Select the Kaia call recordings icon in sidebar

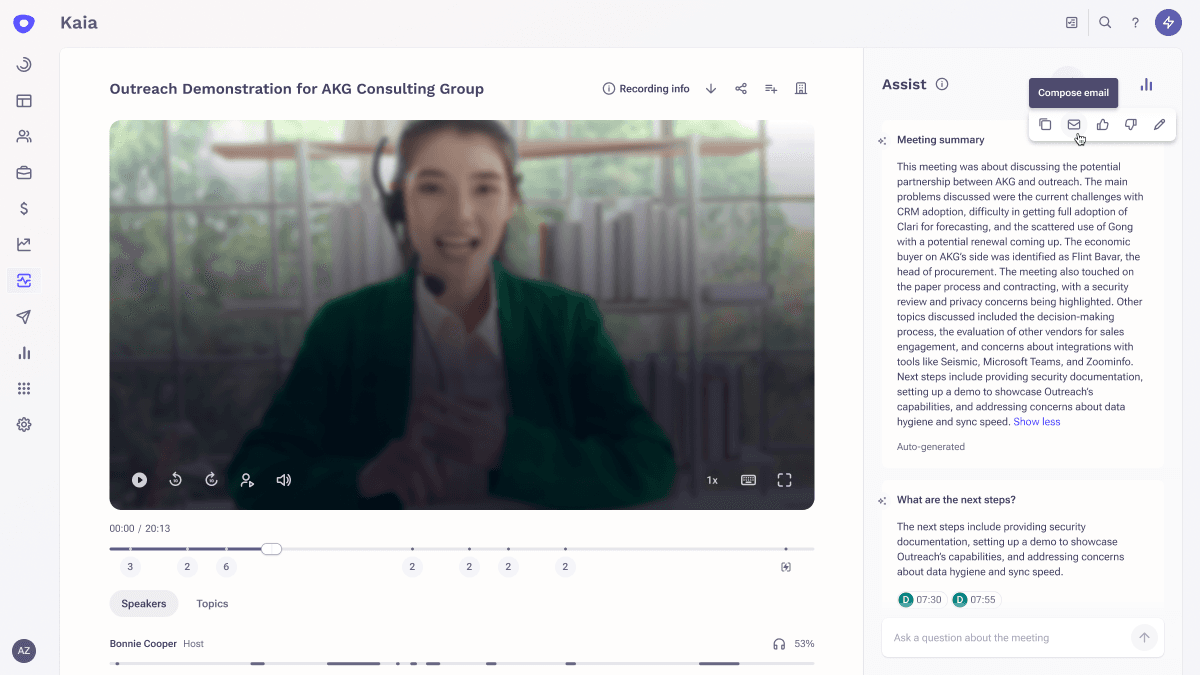(24, 281)
